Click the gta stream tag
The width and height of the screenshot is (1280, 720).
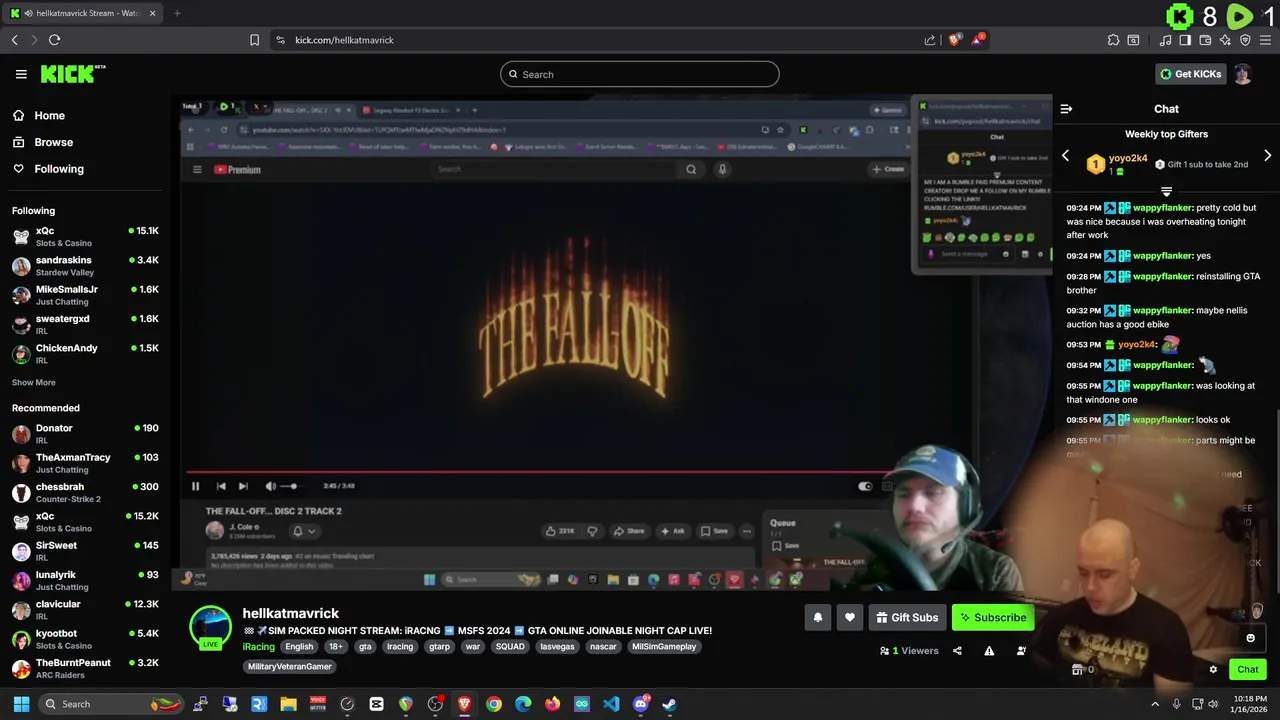click(x=365, y=647)
